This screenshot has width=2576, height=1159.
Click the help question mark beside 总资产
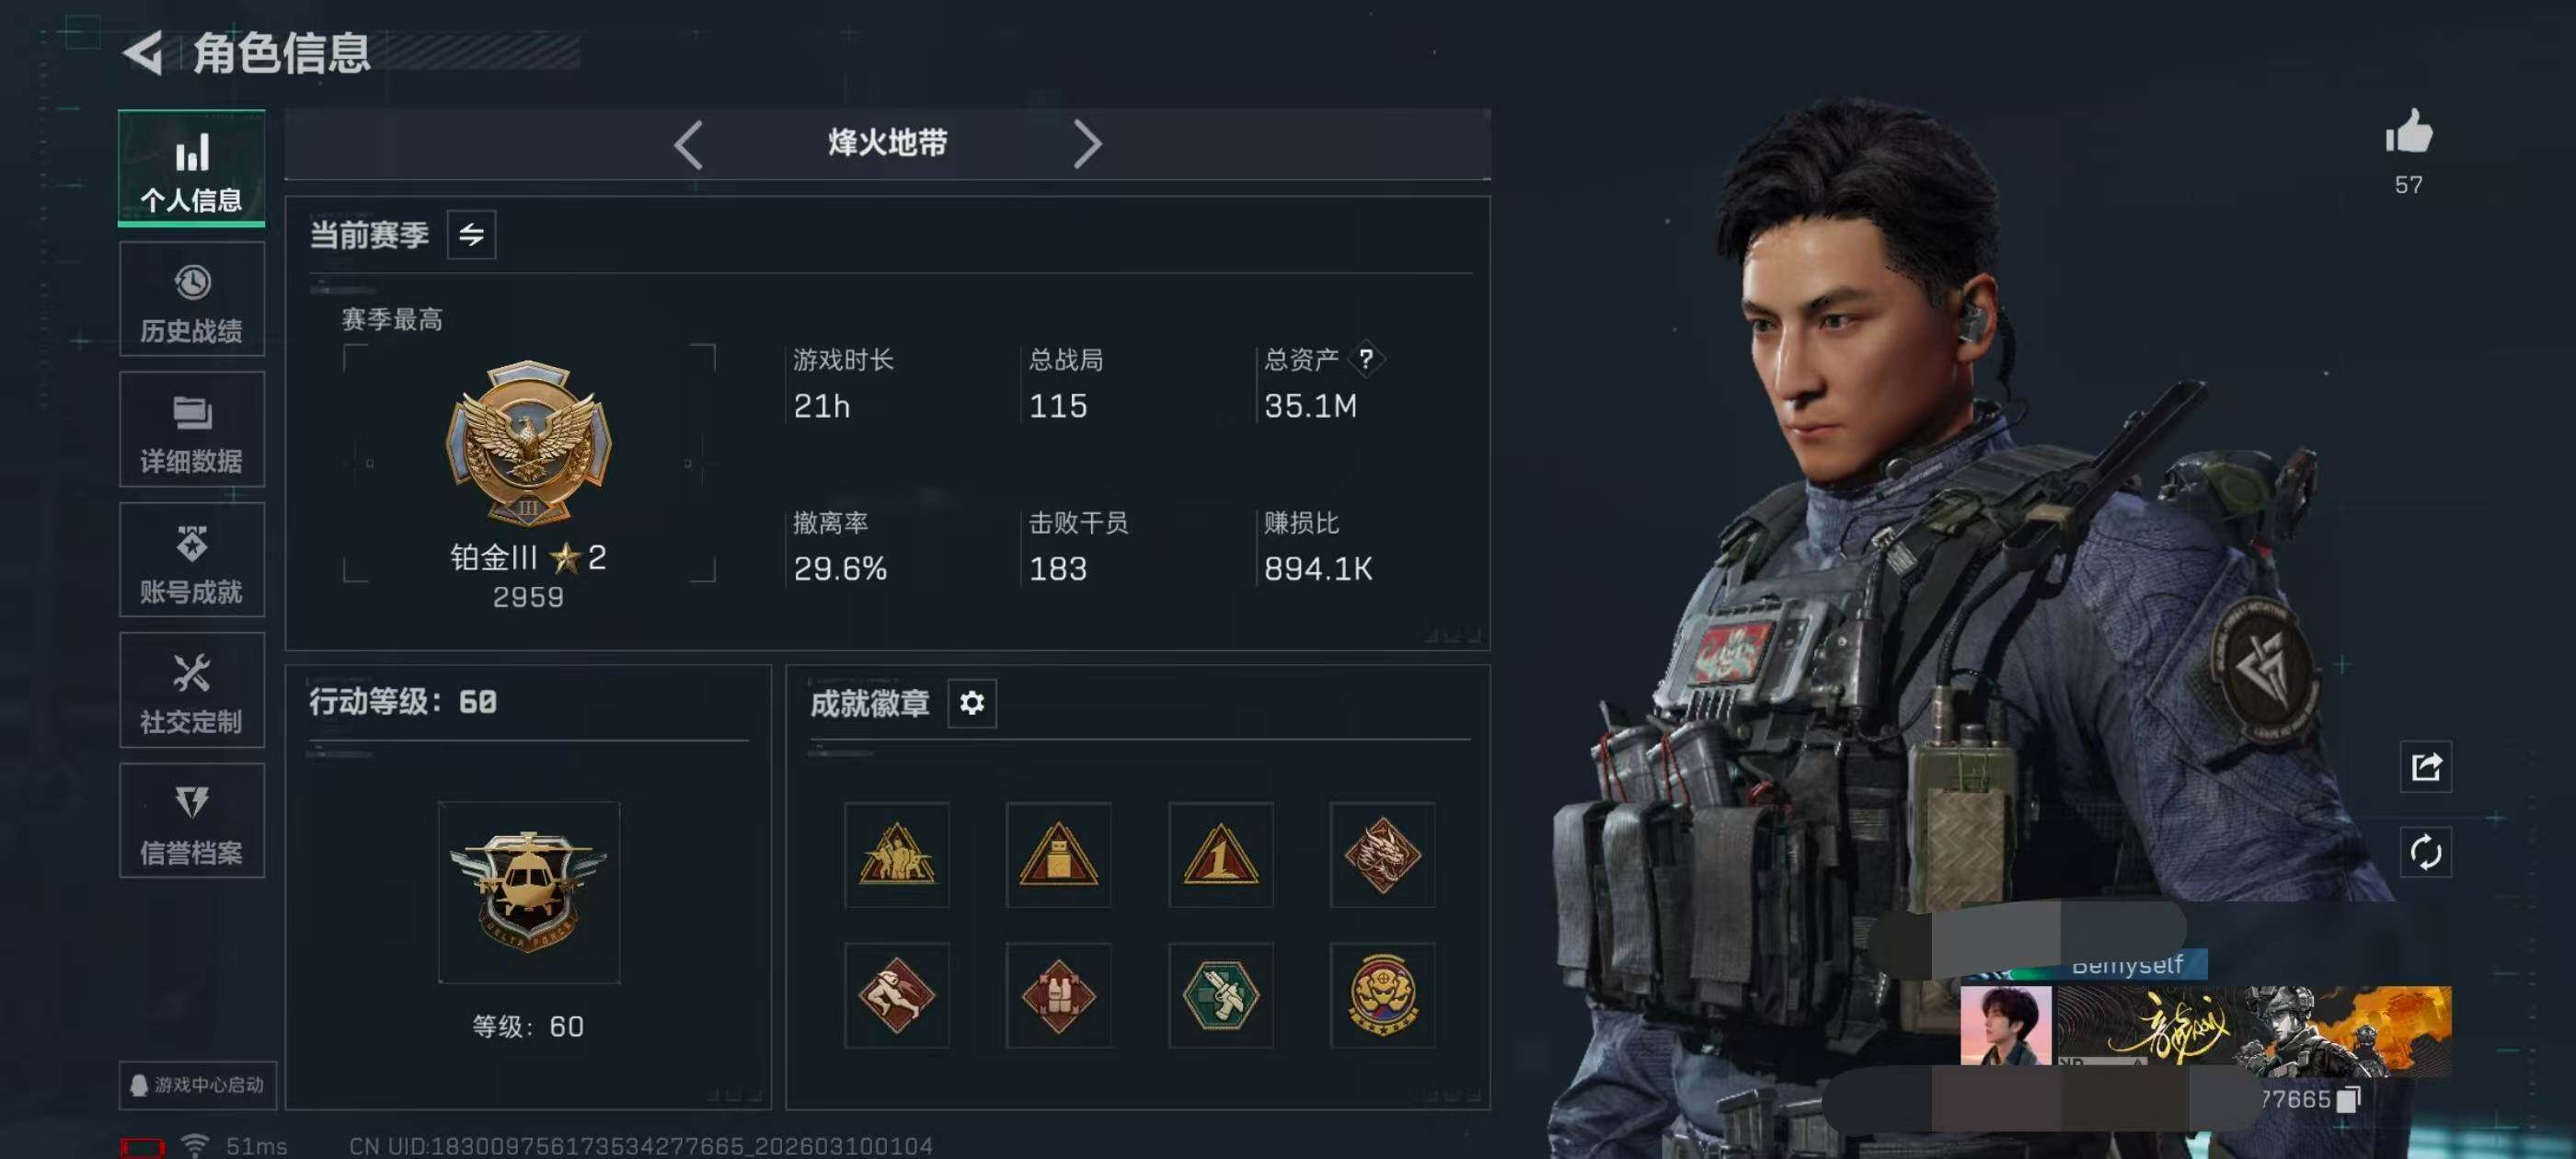coord(1365,359)
